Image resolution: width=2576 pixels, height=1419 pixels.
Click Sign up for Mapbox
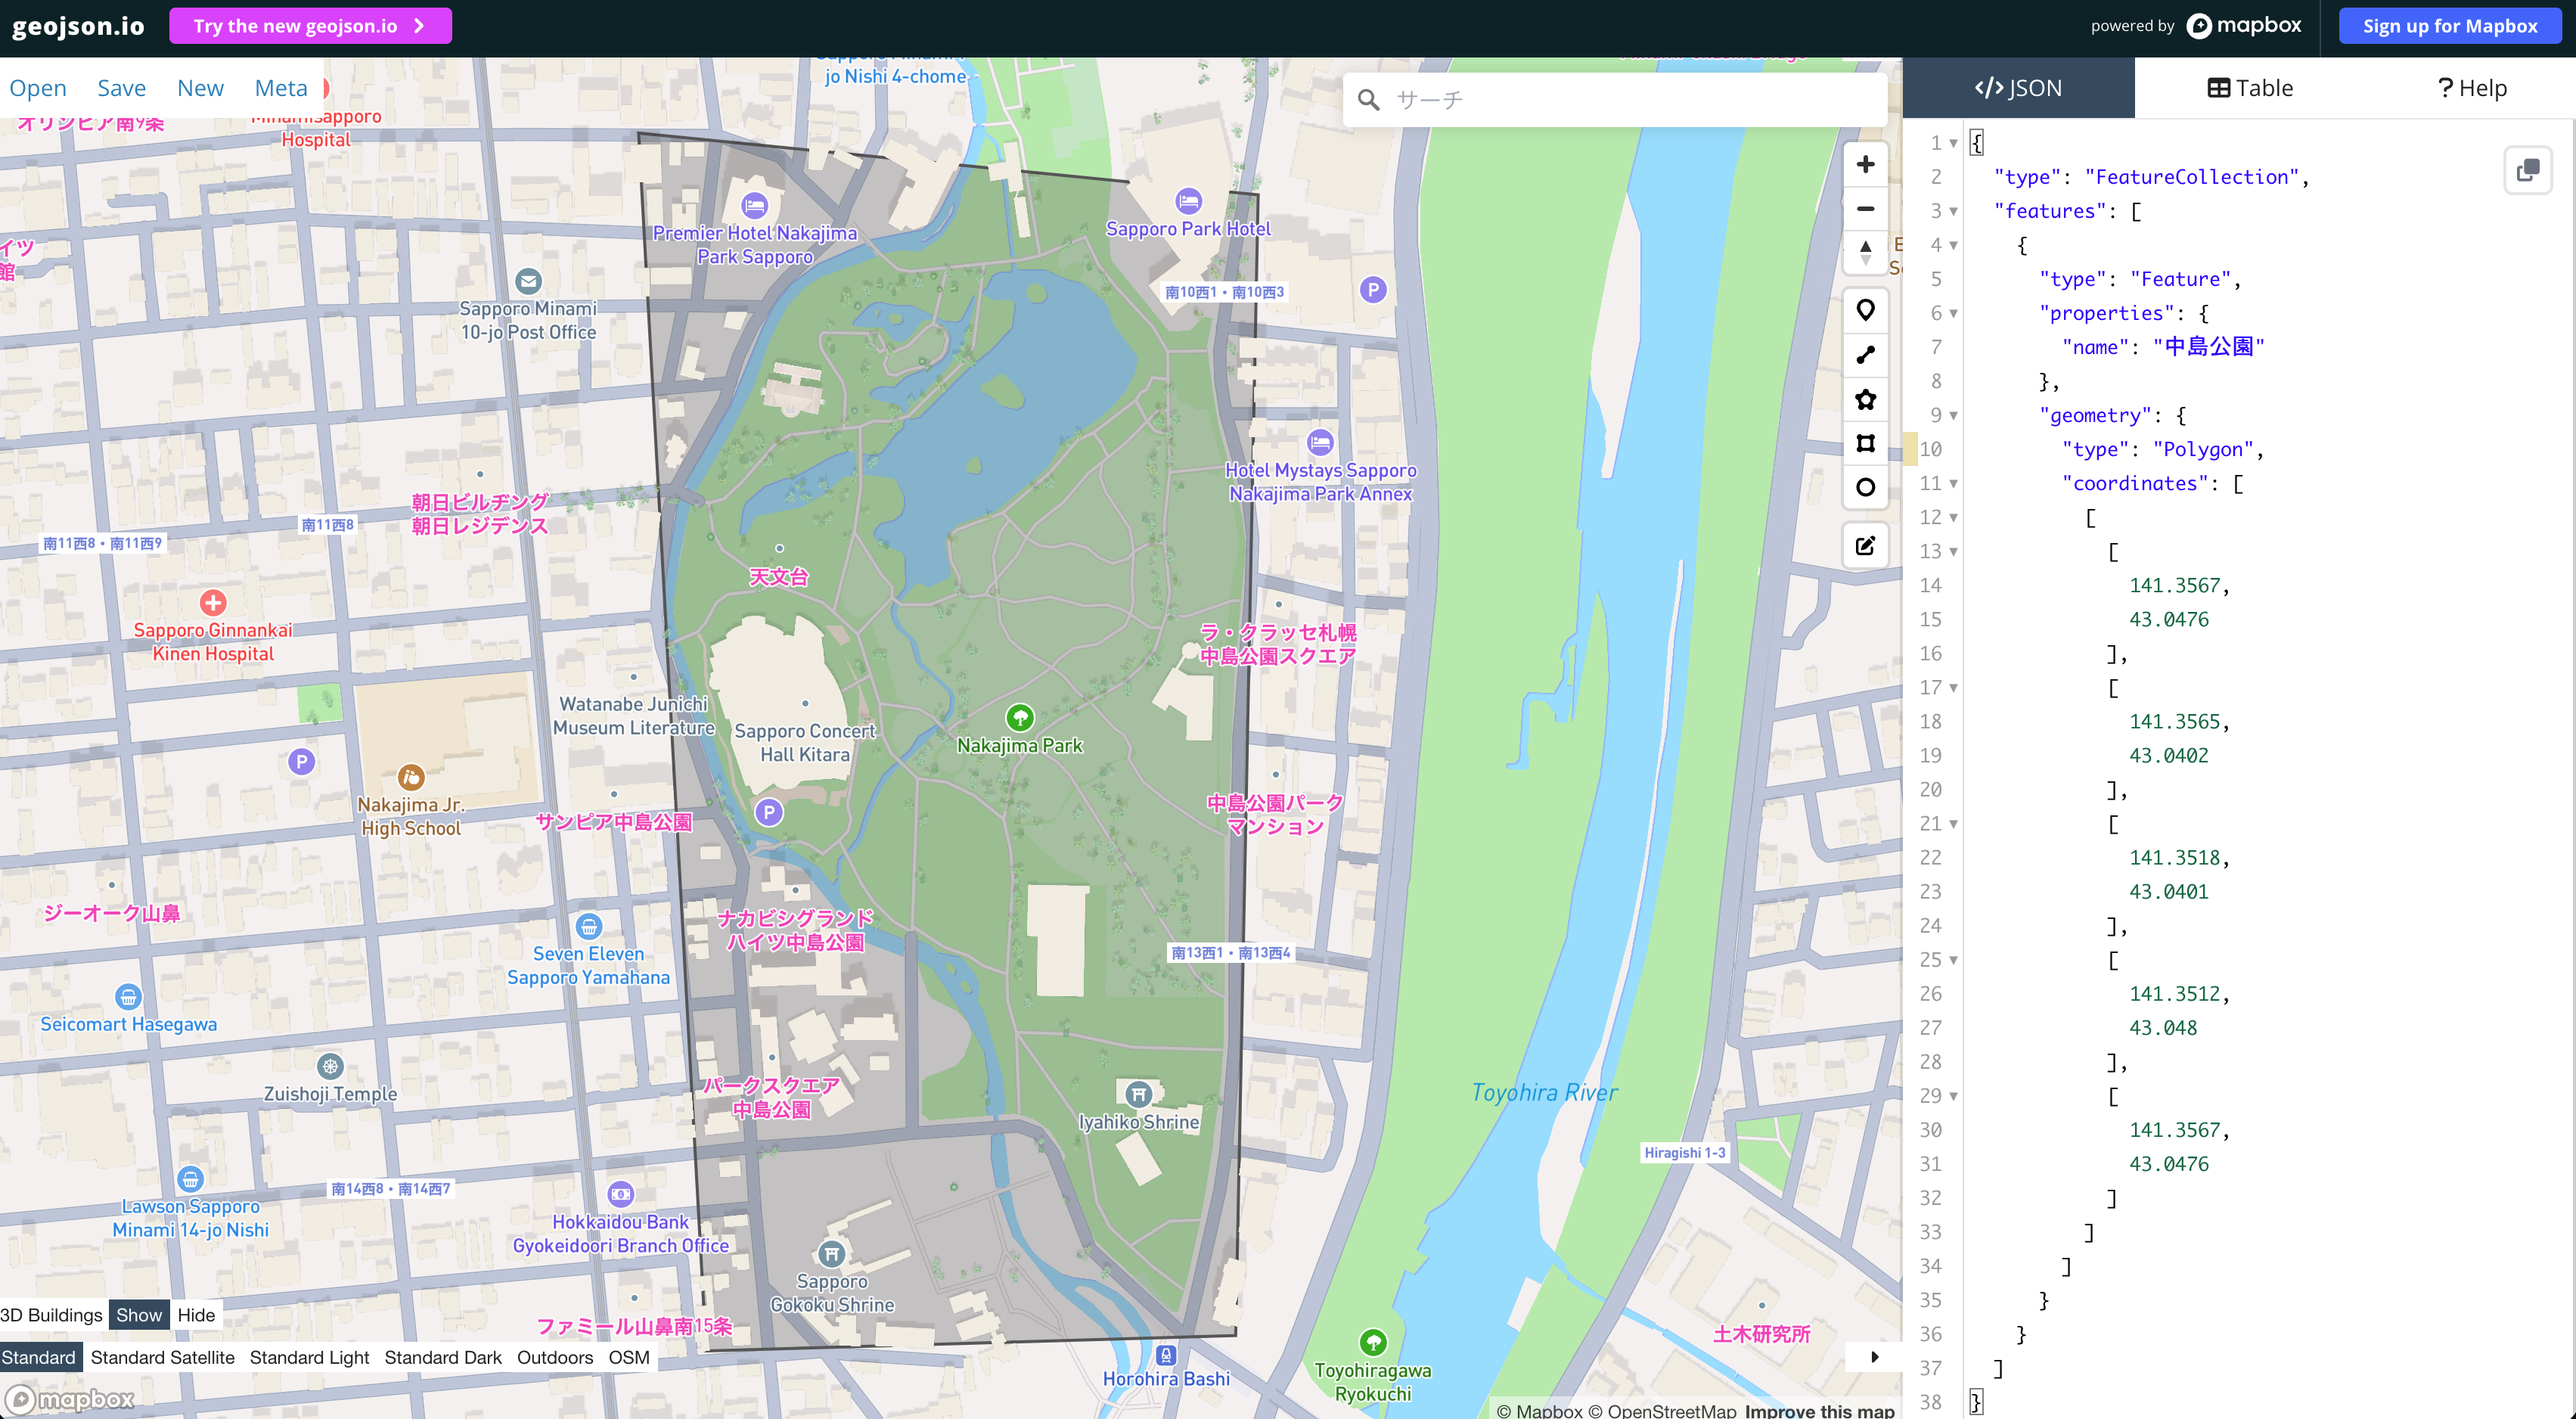click(2450, 25)
